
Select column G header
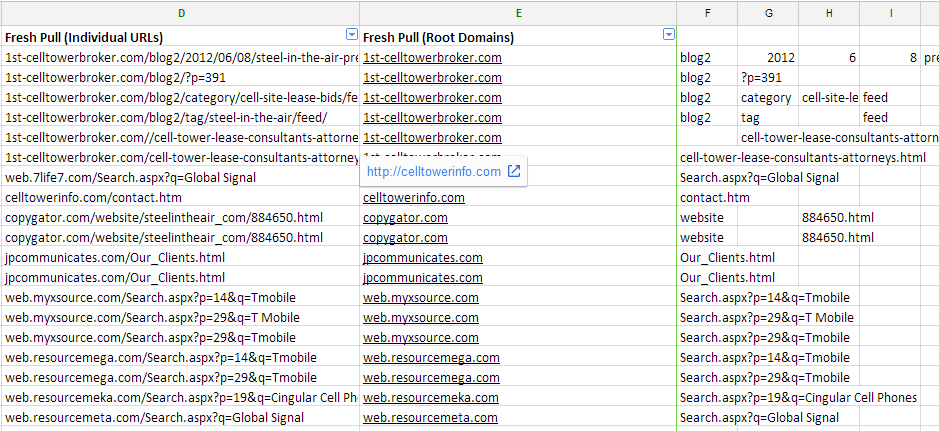(768, 13)
